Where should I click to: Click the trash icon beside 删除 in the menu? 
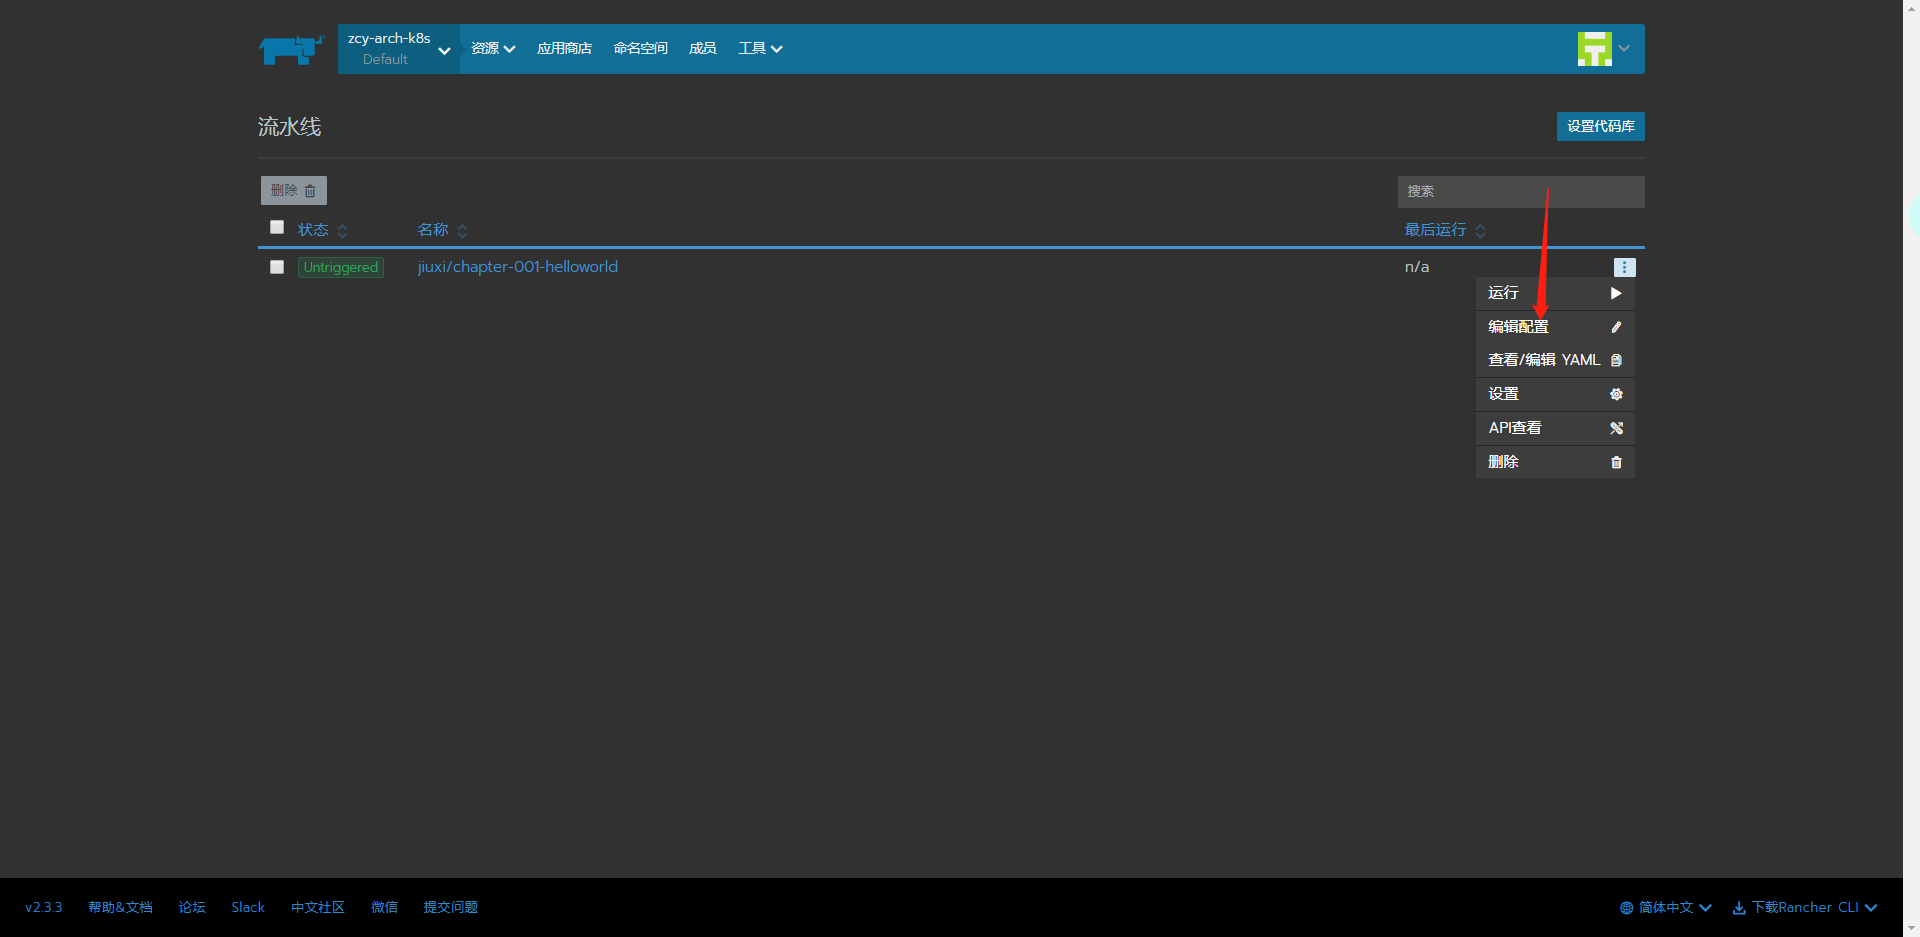tap(1616, 462)
